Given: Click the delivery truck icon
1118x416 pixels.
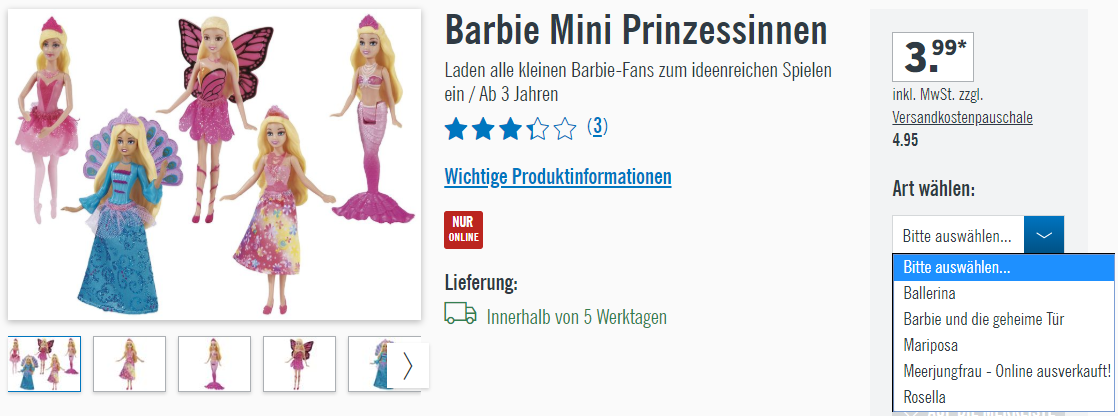Looking at the screenshot, I should 460,313.
